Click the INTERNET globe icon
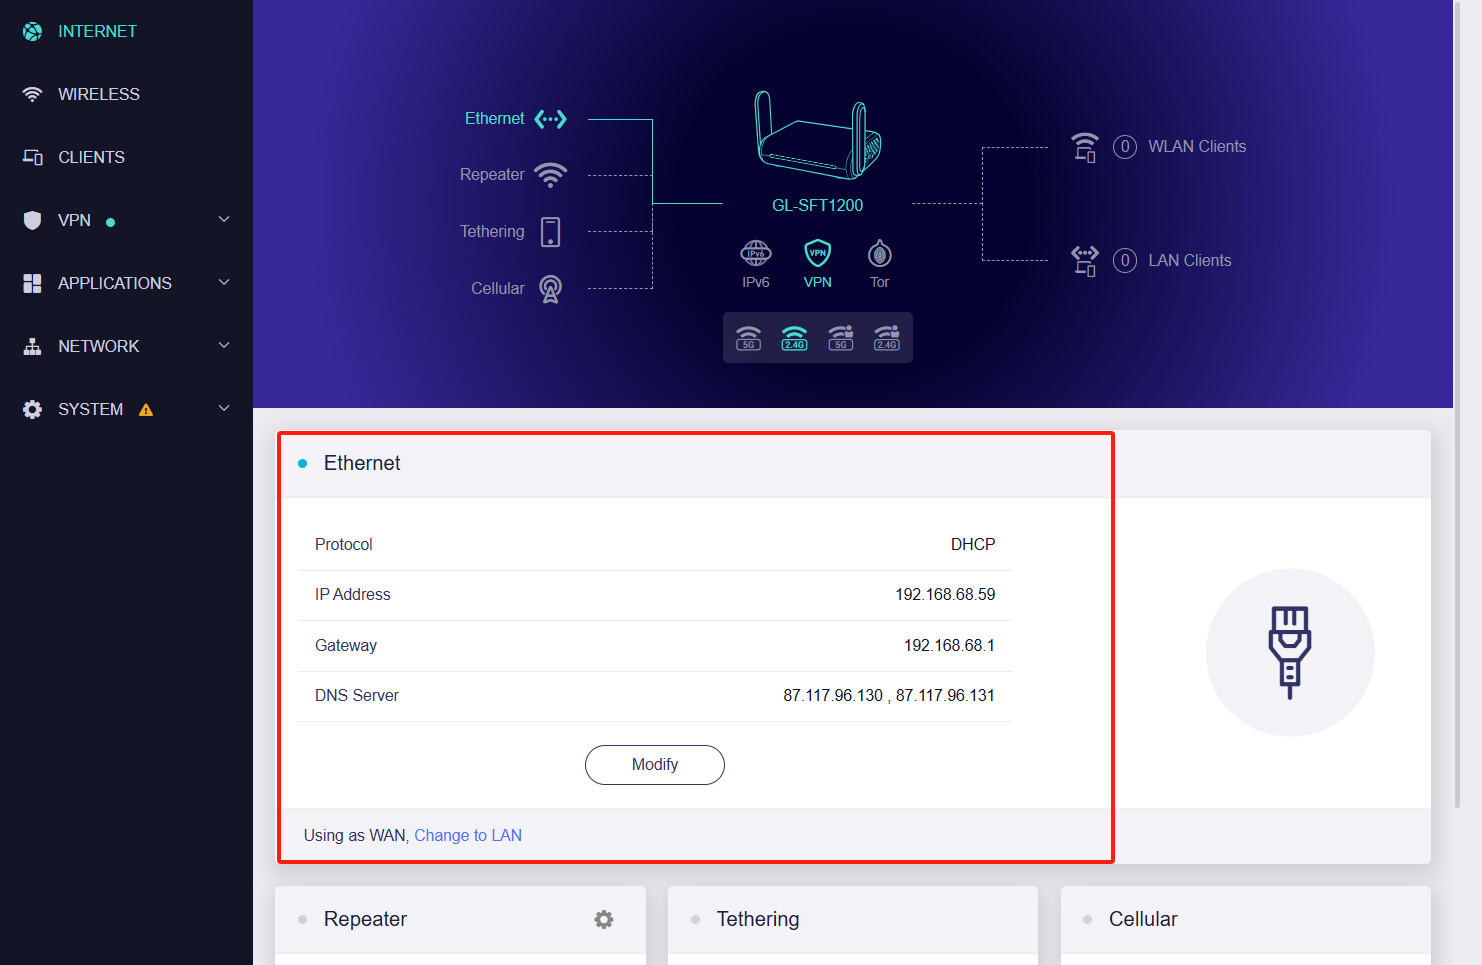 coord(32,31)
